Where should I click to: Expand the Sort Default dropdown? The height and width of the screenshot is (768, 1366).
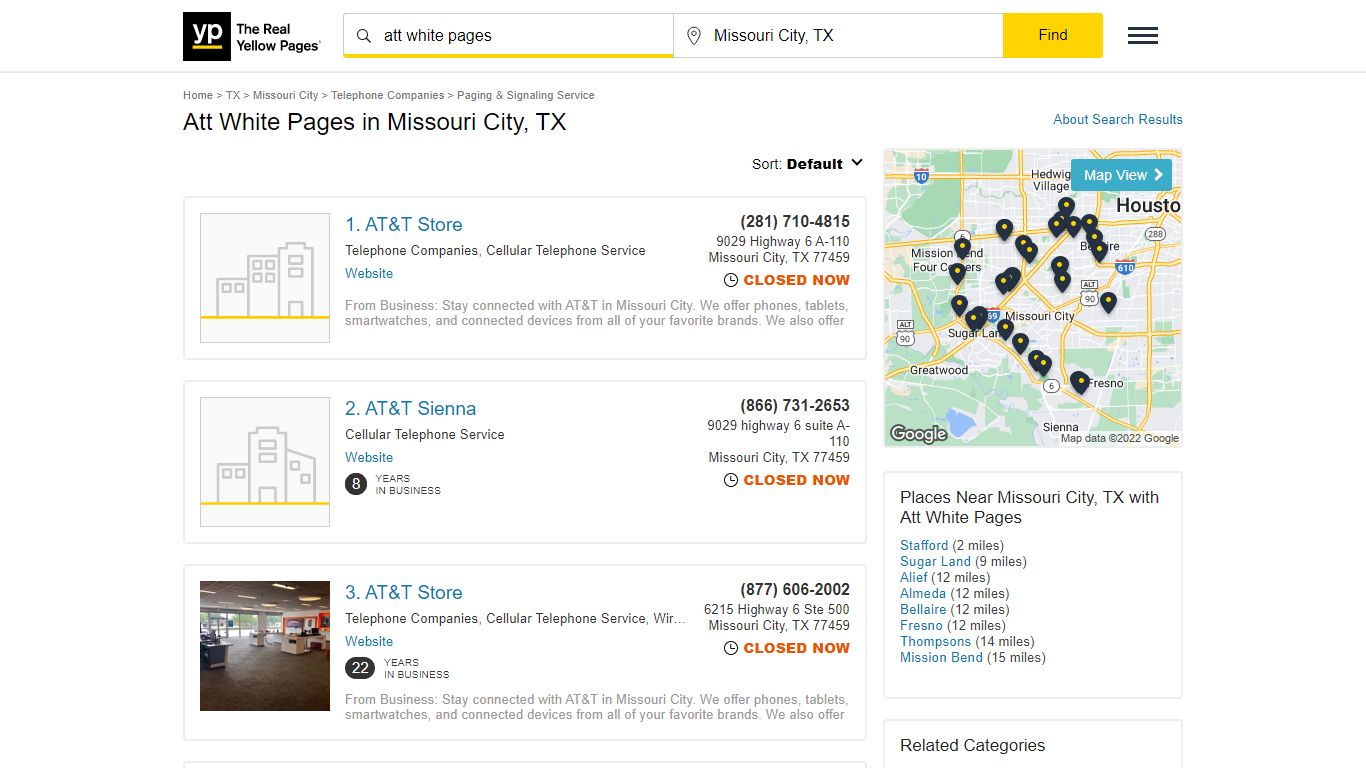[x=808, y=164]
